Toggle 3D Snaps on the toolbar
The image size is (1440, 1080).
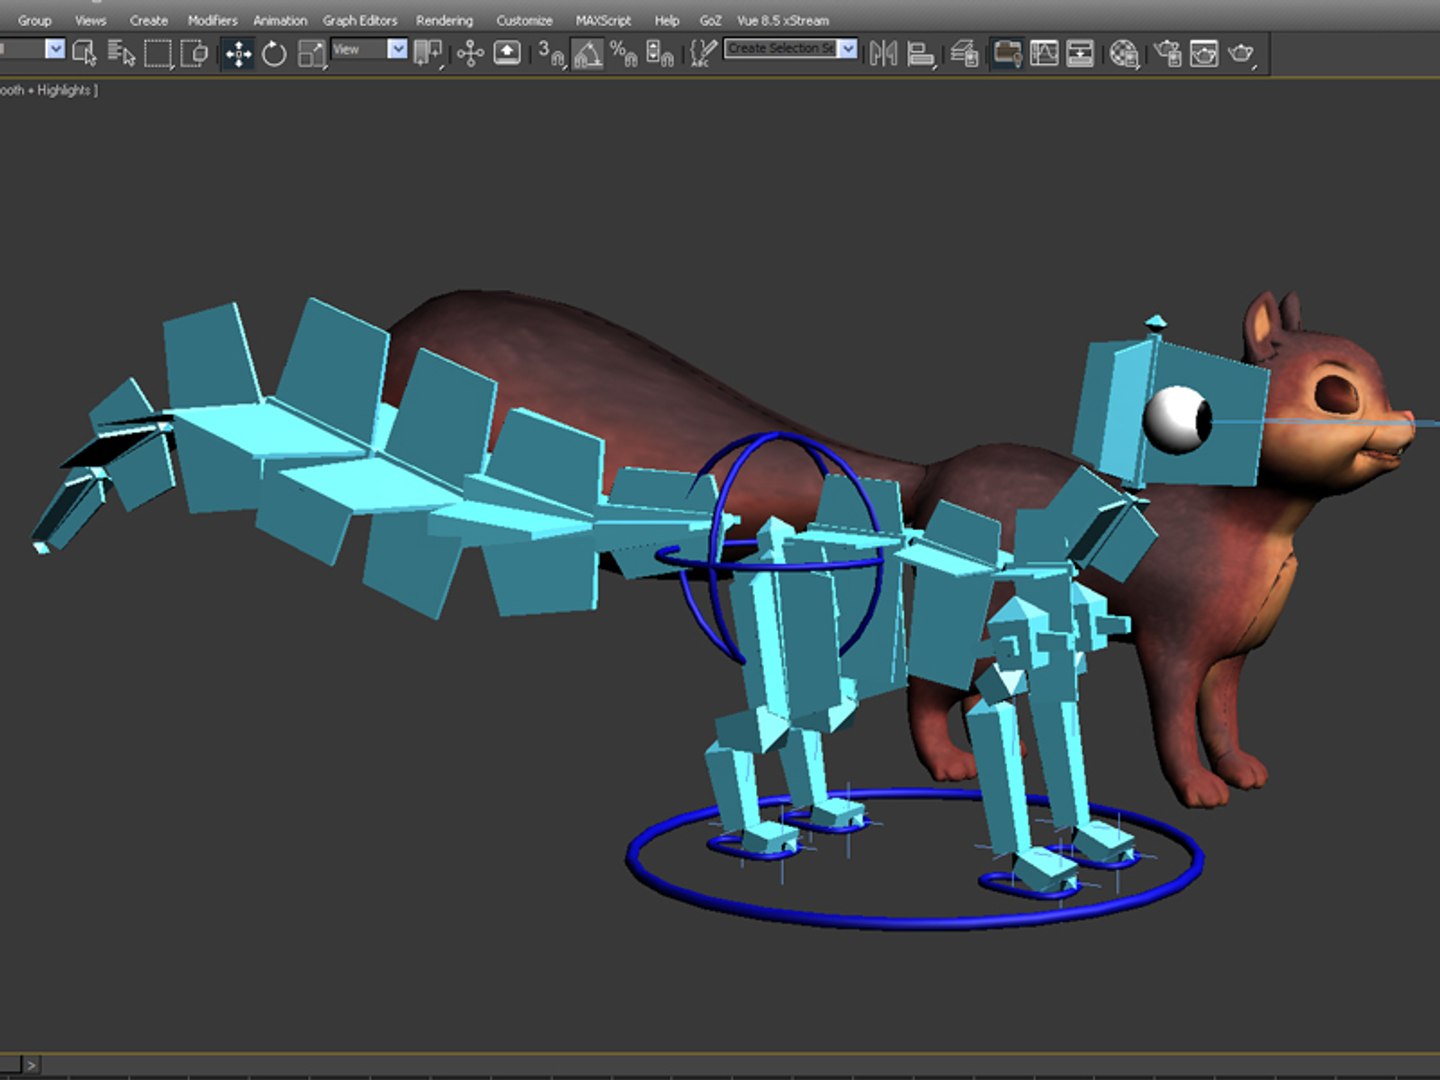[x=551, y=53]
